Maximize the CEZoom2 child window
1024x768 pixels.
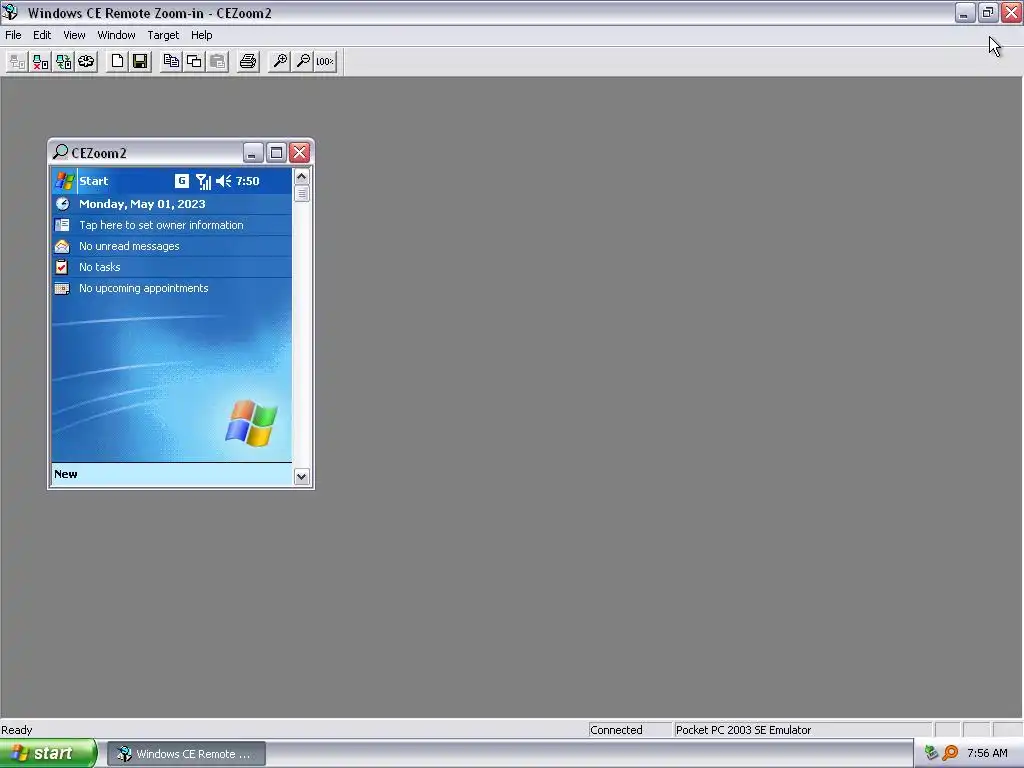[x=276, y=153]
